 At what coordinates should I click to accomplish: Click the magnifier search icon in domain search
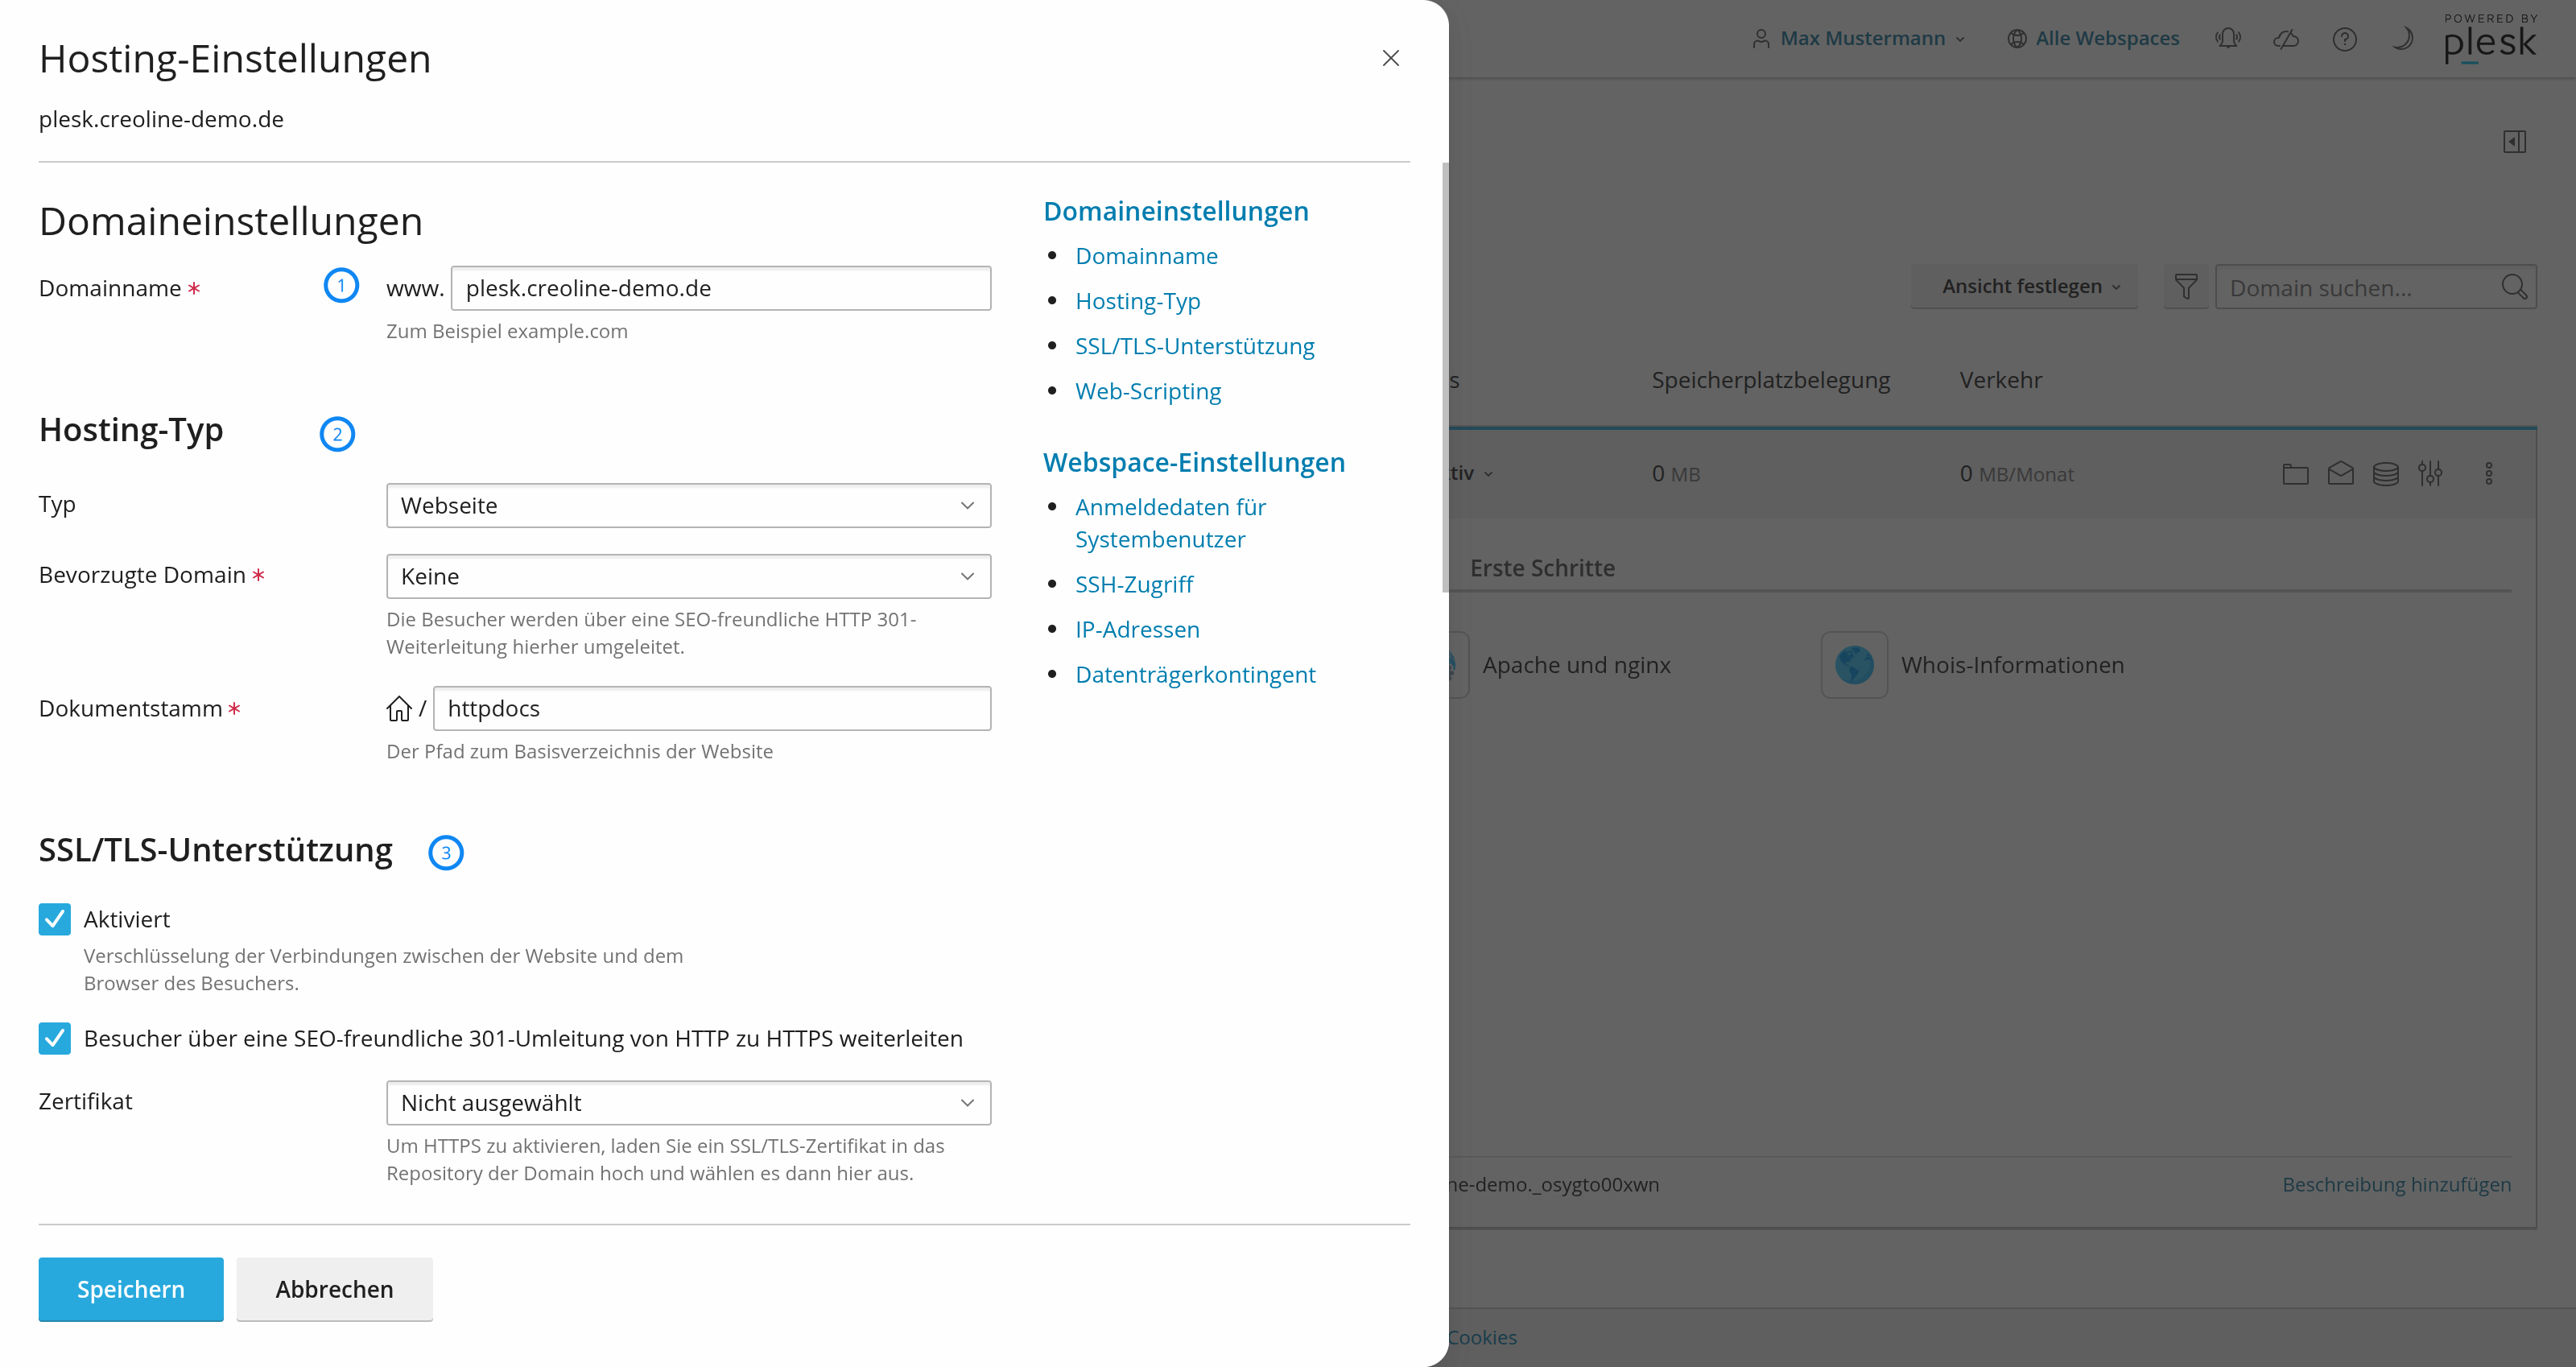tap(2513, 287)
